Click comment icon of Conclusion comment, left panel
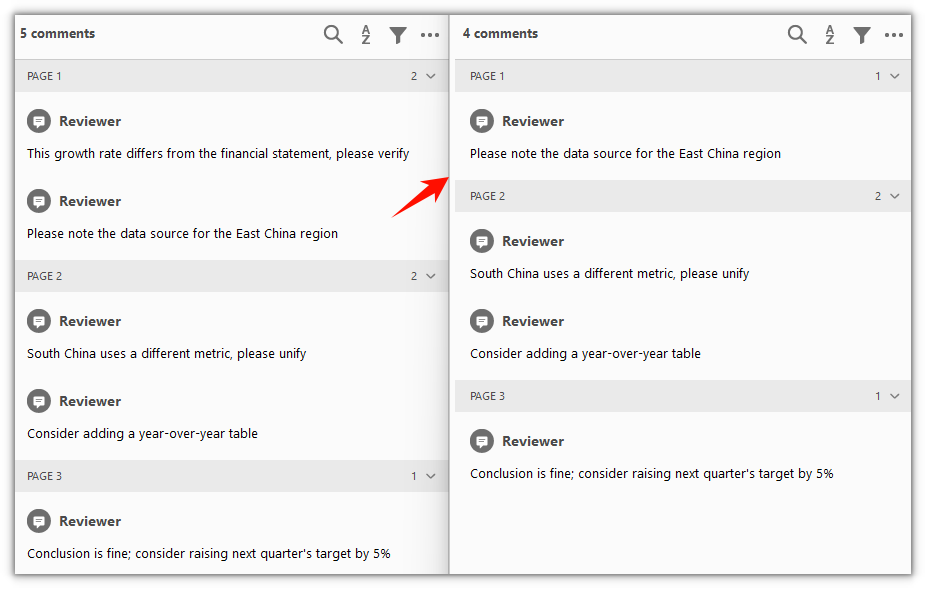926x589 pixels. [39, 522]
